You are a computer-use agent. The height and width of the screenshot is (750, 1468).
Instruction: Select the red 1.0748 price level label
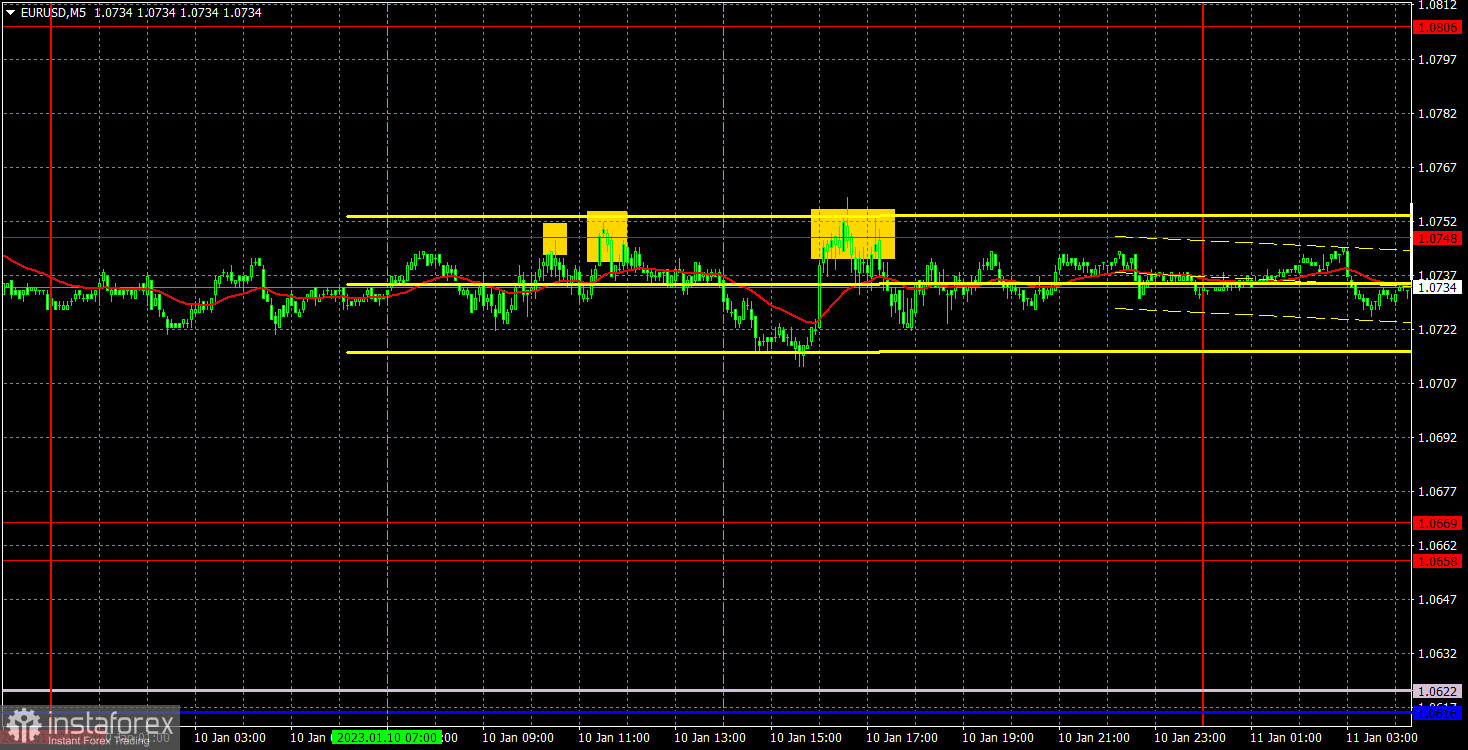click(x=1438, y=238)
